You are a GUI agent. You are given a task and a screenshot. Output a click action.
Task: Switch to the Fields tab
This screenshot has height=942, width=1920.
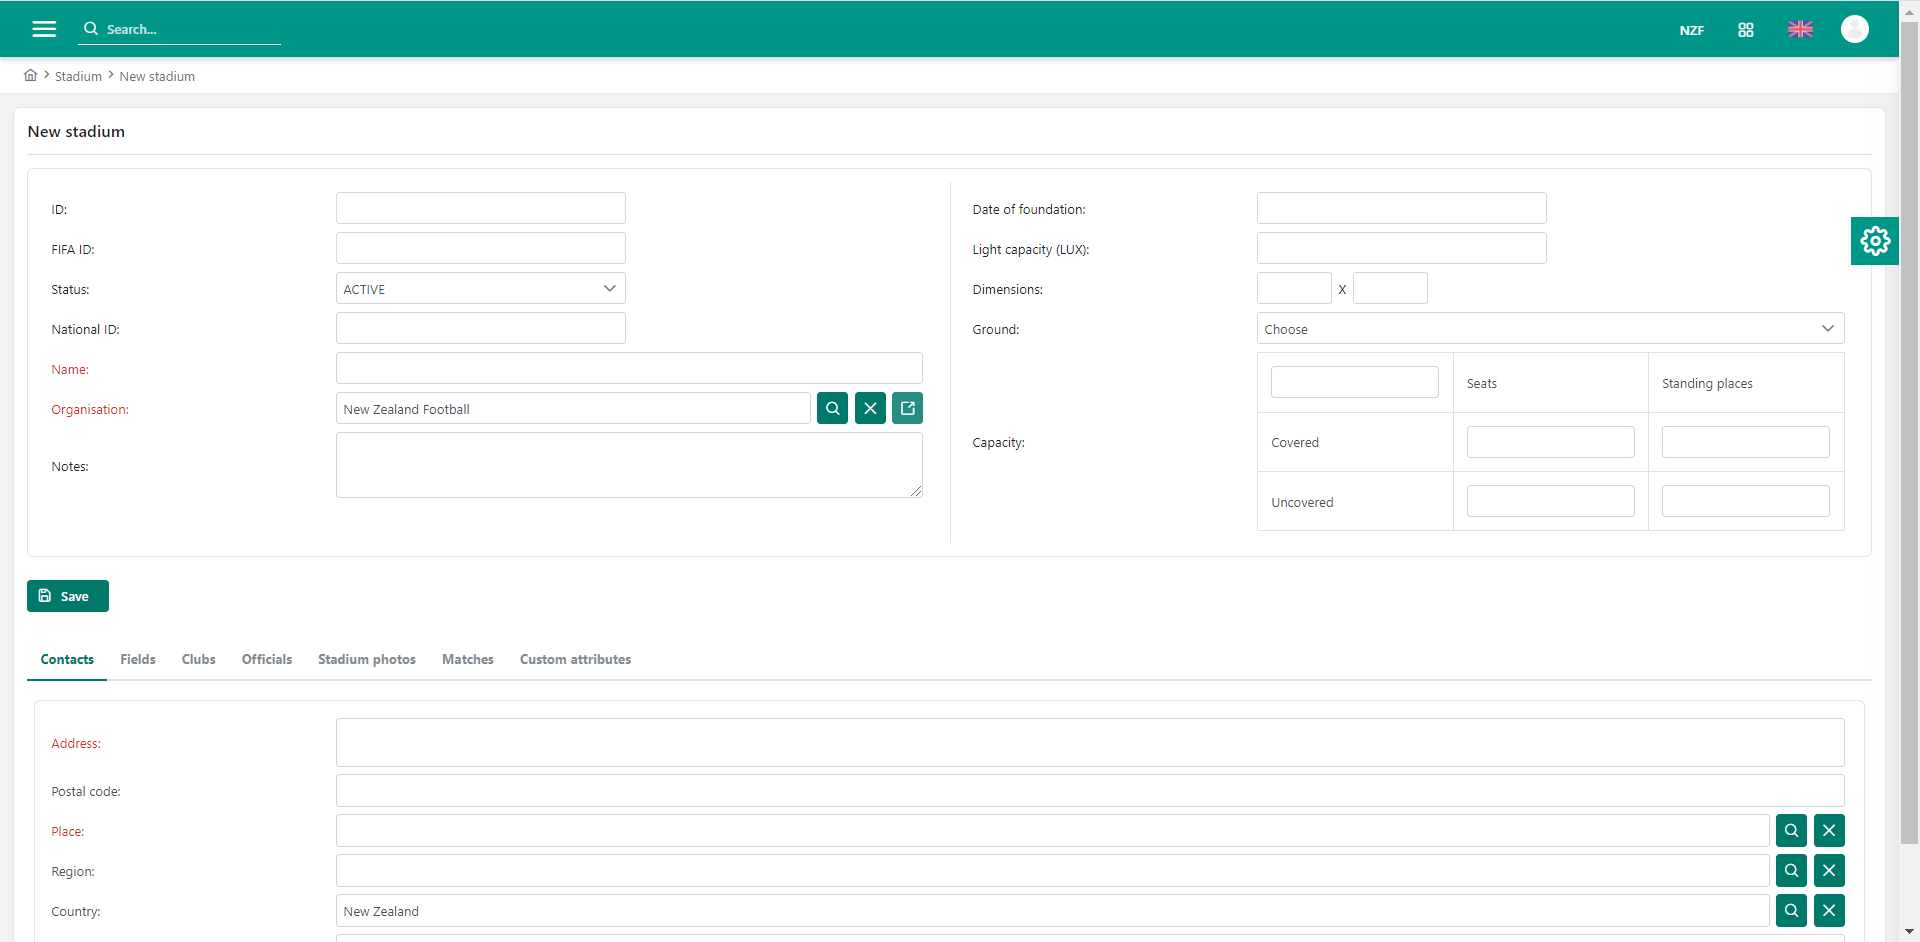138,659
